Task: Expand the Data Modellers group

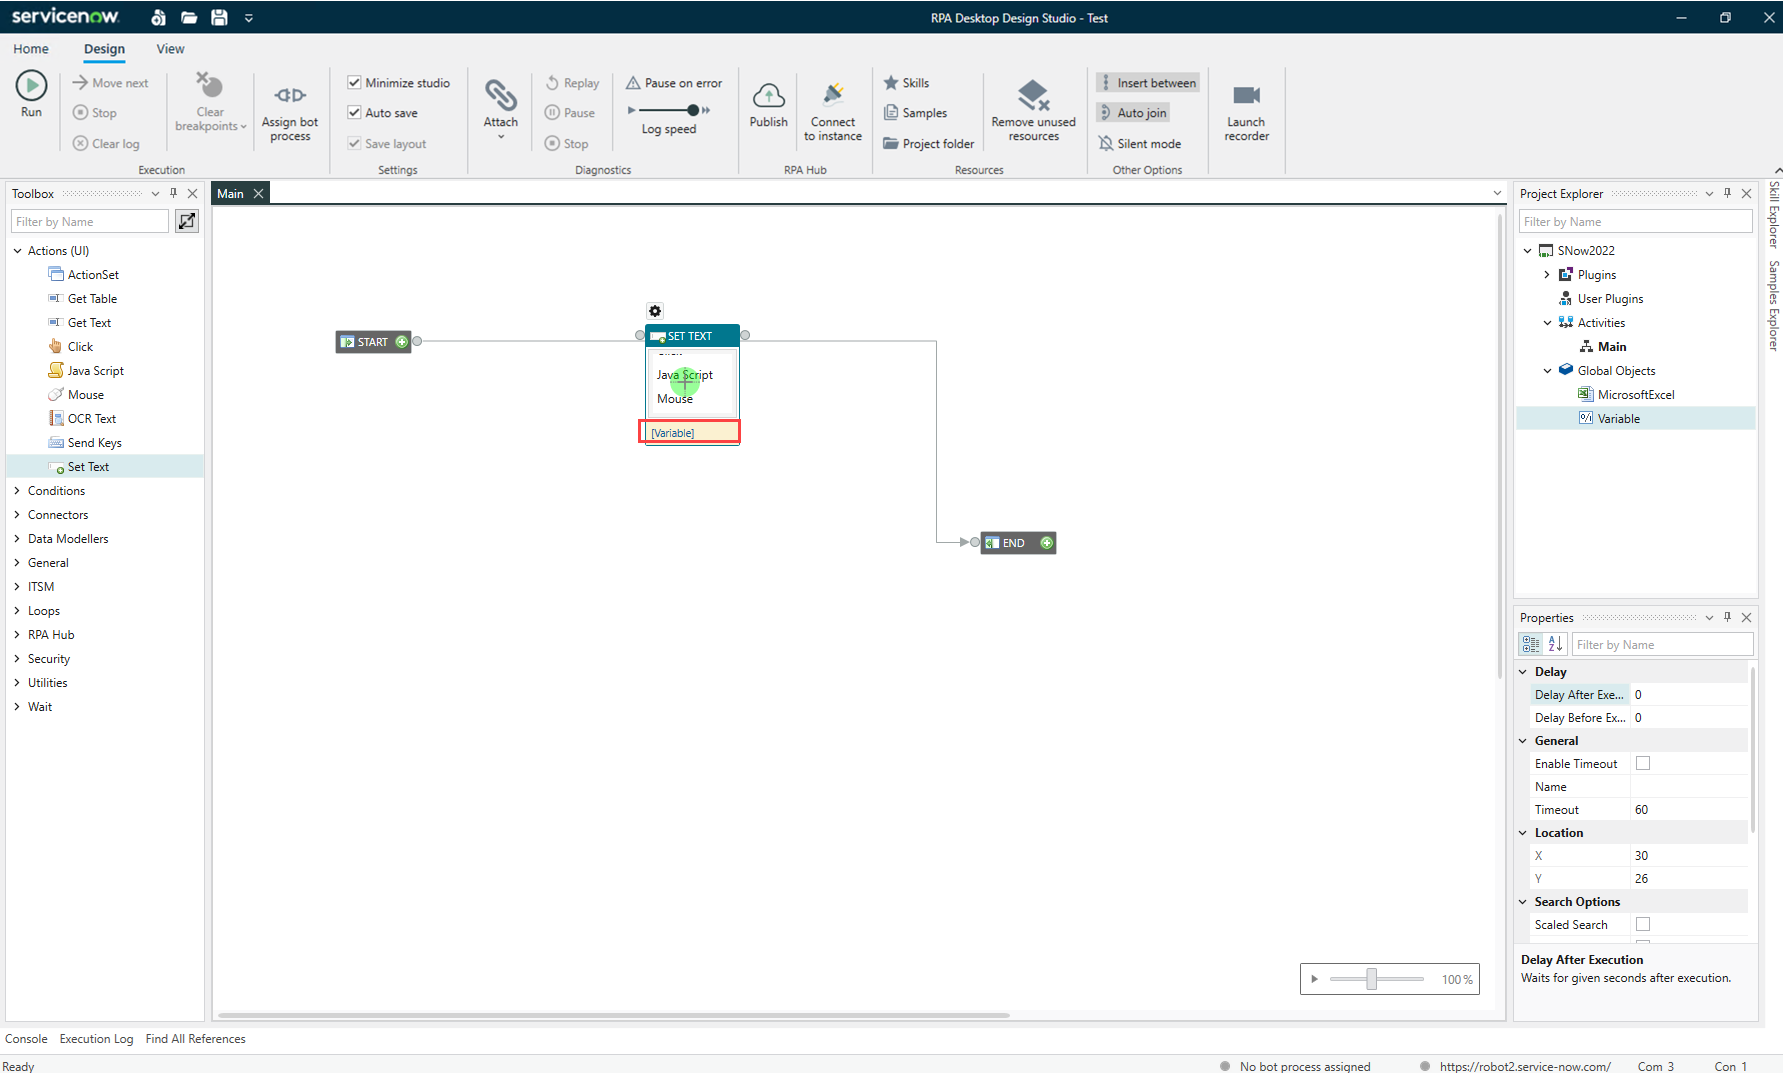Action: tap(17, 539)
